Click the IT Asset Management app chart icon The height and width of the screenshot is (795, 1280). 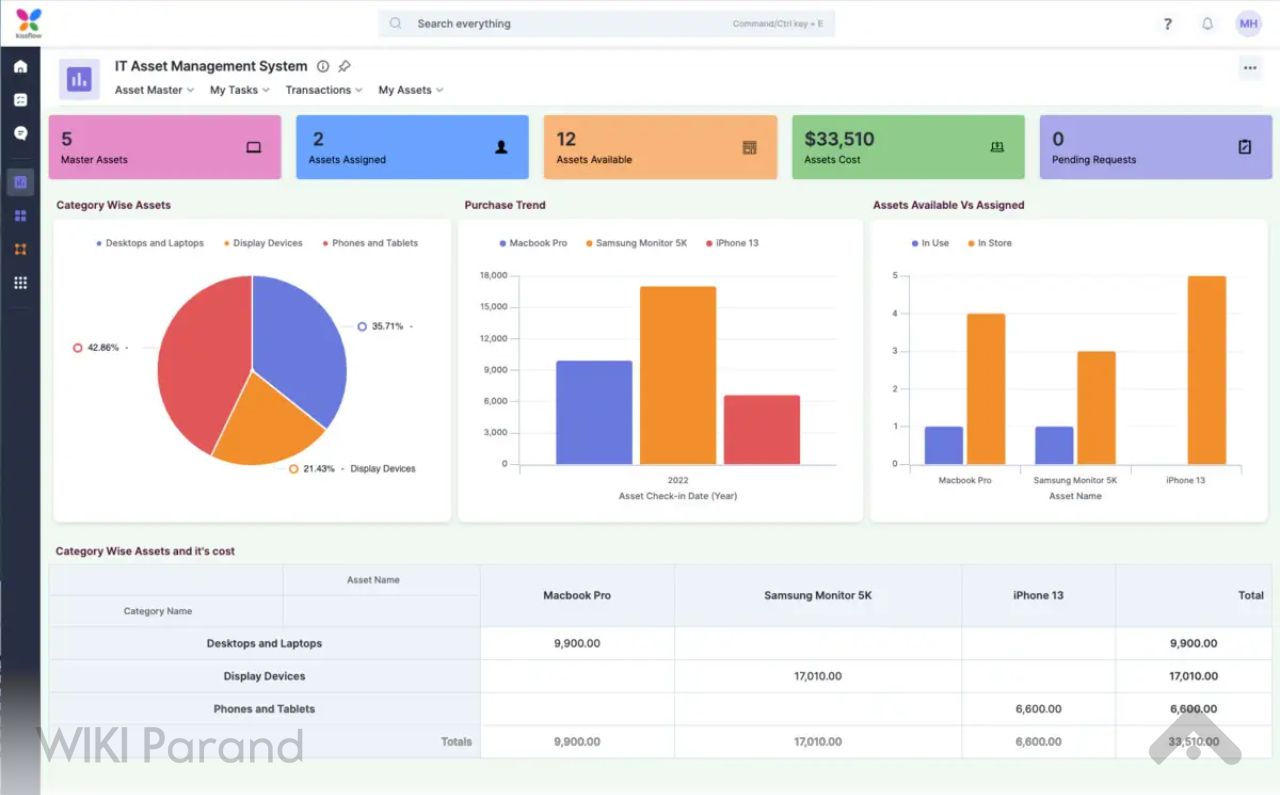79,79
